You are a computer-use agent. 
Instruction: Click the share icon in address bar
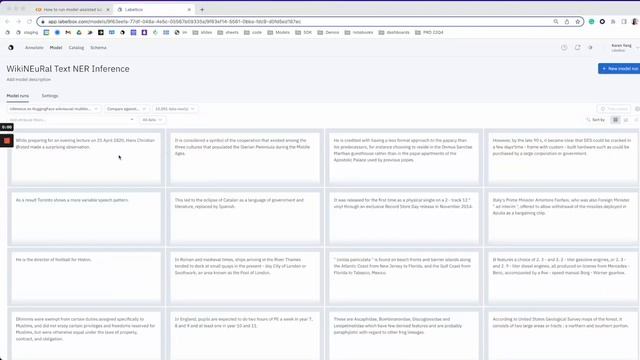click(x=567, y=22)
